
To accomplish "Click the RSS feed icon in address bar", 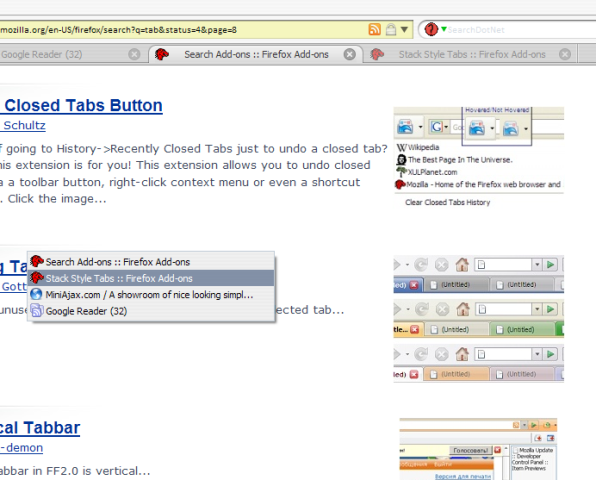I will coord(374,29).
